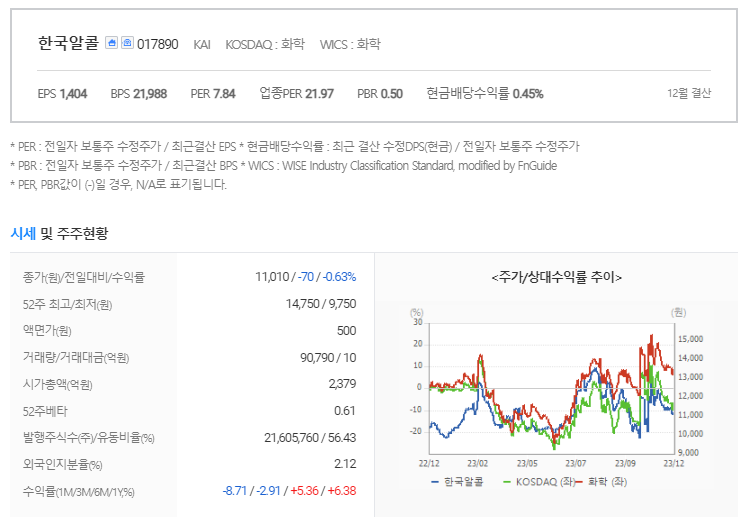Click the shares outstanding value 21,605,760 / 56.43

coord(310,438)
